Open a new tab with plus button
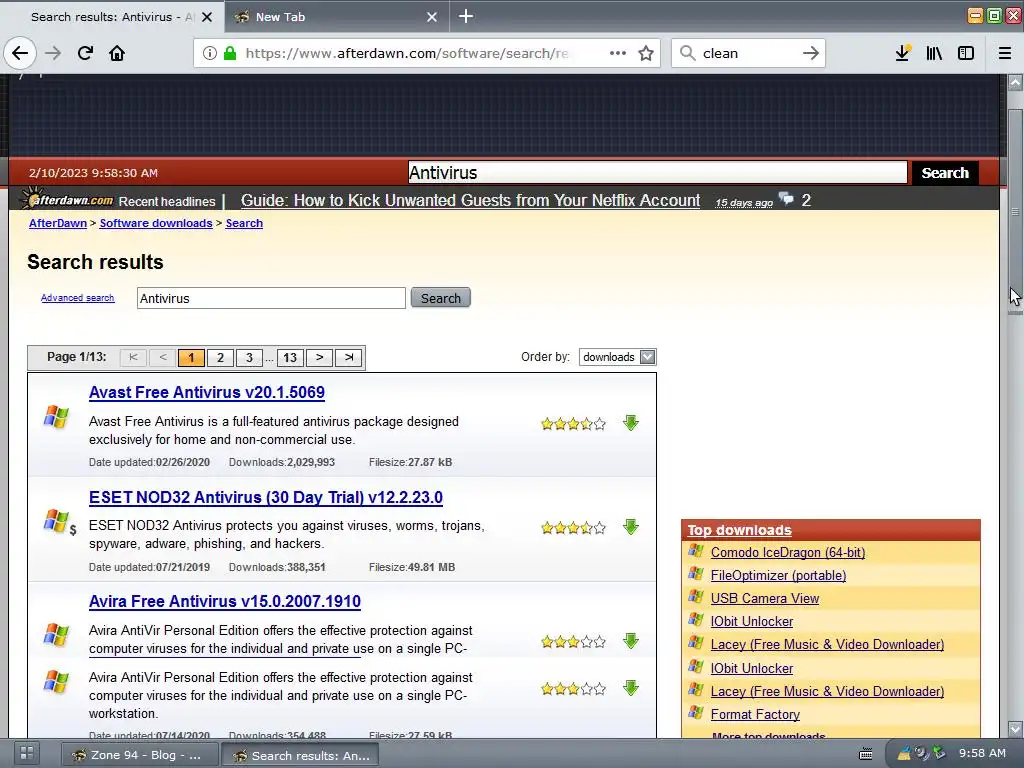This screenshot has height=768, width=1024. tap(466, 16)
